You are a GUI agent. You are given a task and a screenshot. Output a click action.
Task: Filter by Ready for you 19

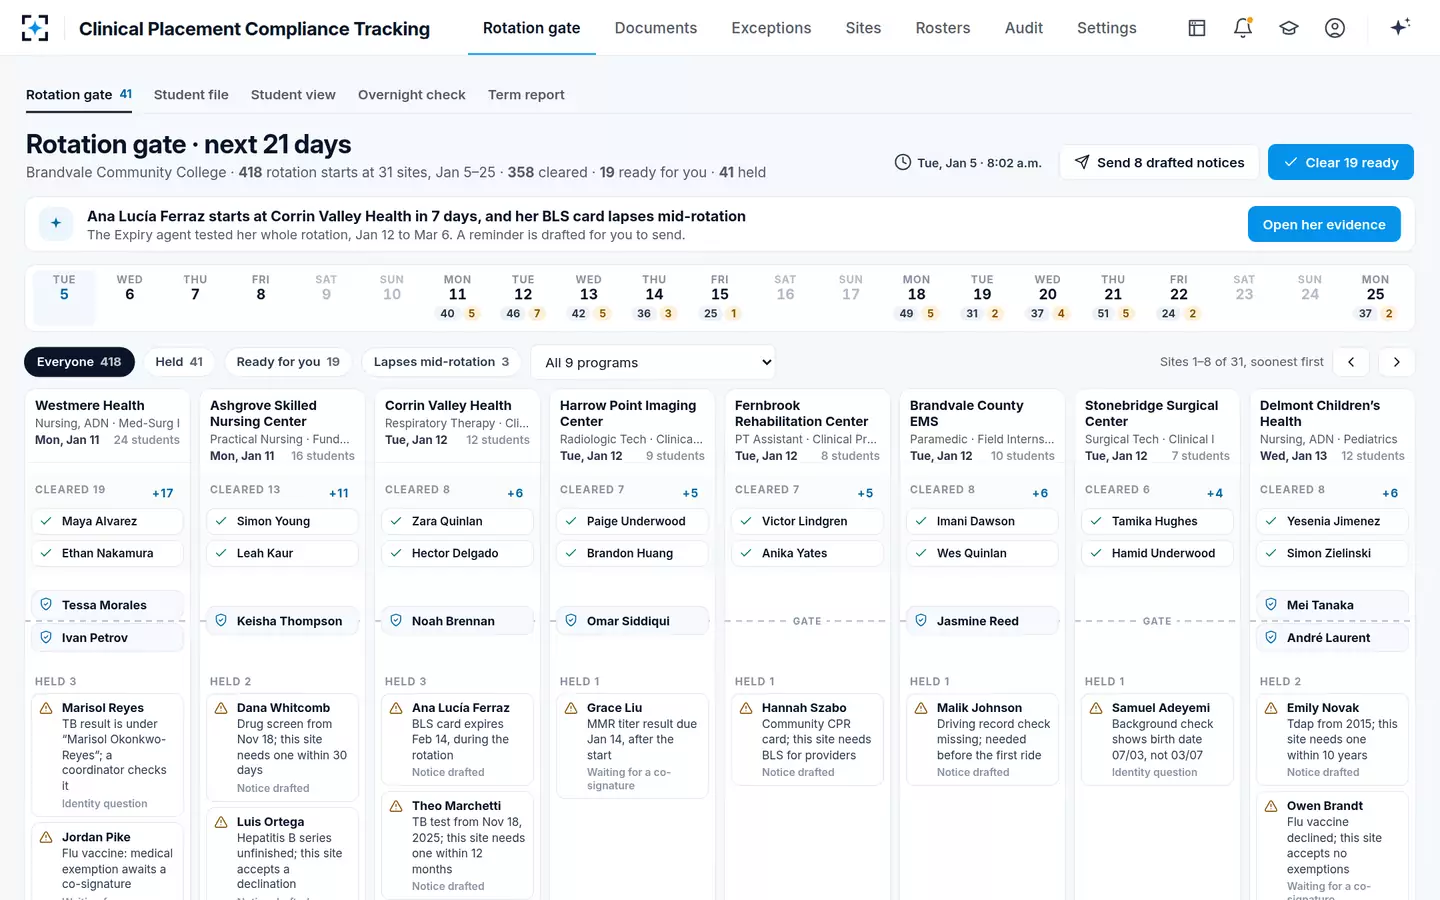click(288, 362)
